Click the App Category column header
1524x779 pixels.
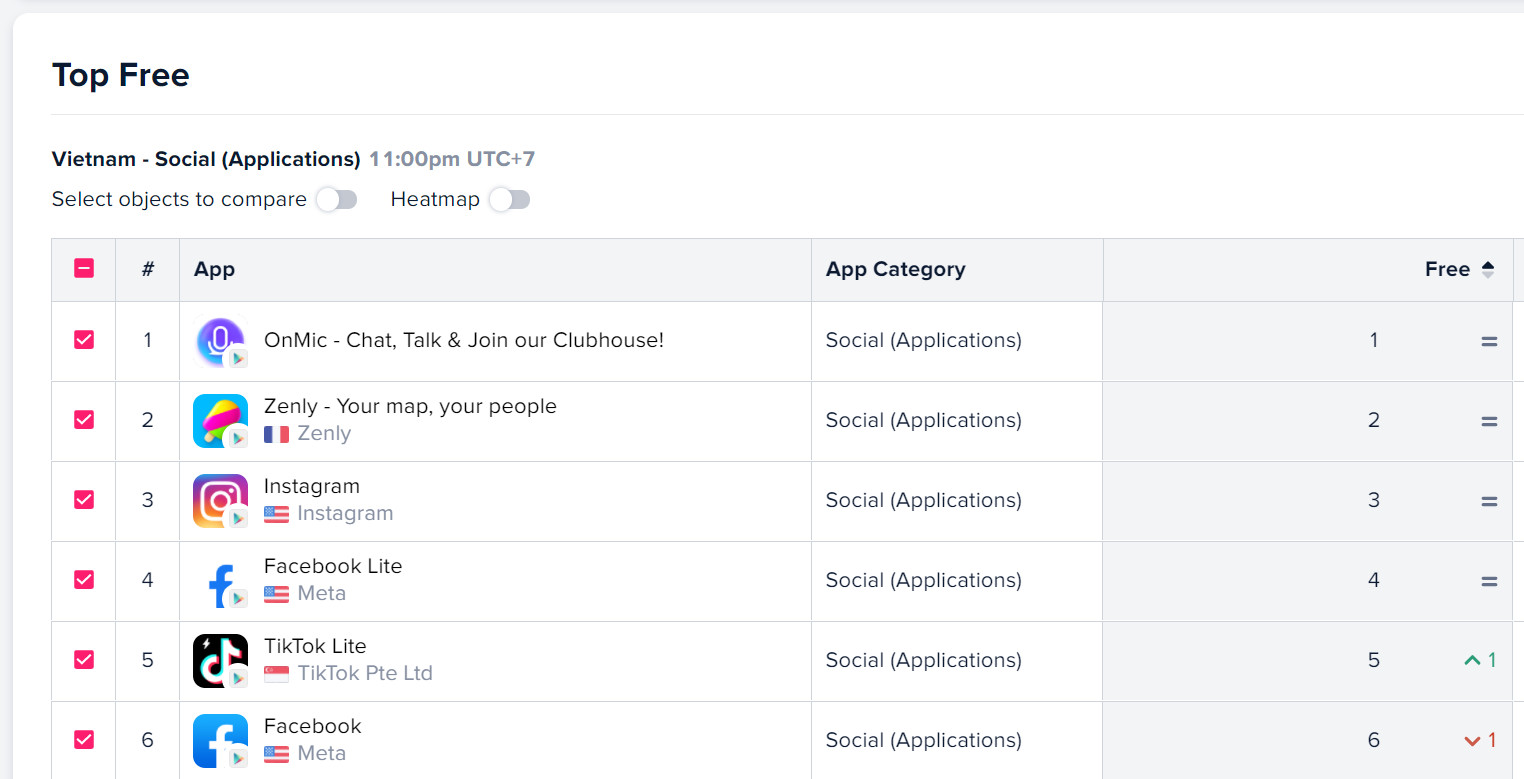click(895, 269)
